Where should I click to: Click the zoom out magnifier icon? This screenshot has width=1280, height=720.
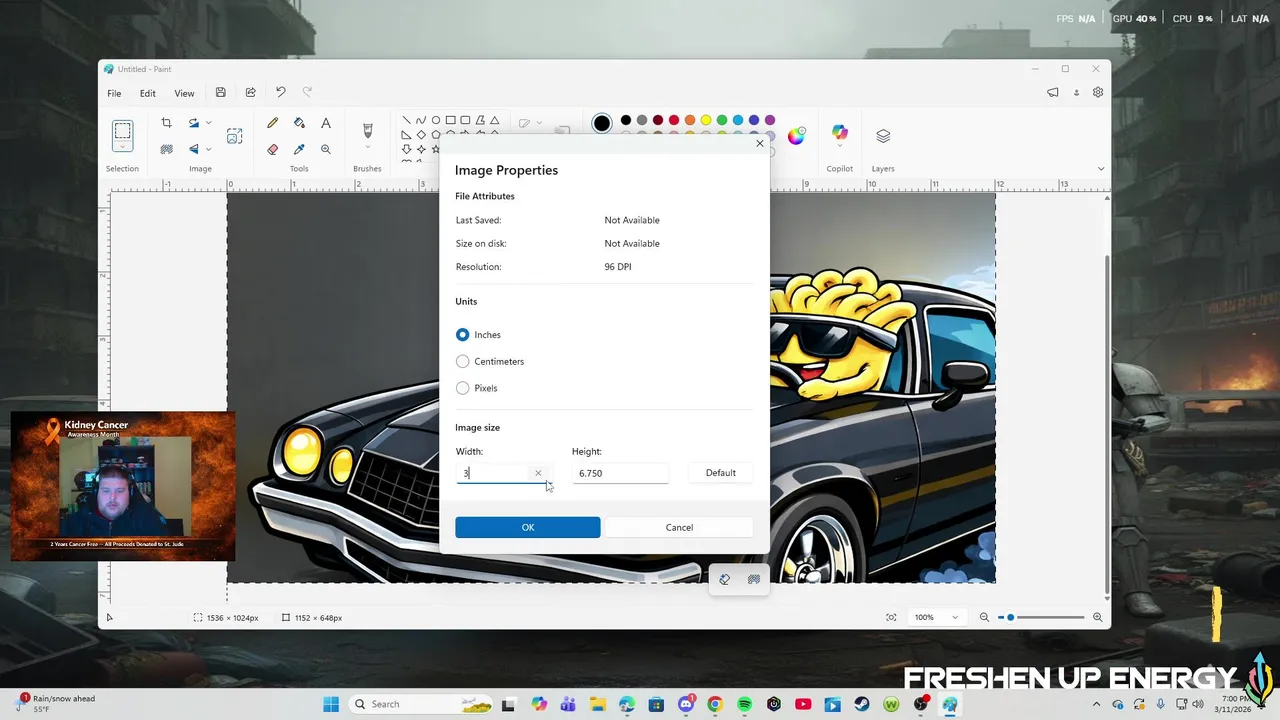984,618
